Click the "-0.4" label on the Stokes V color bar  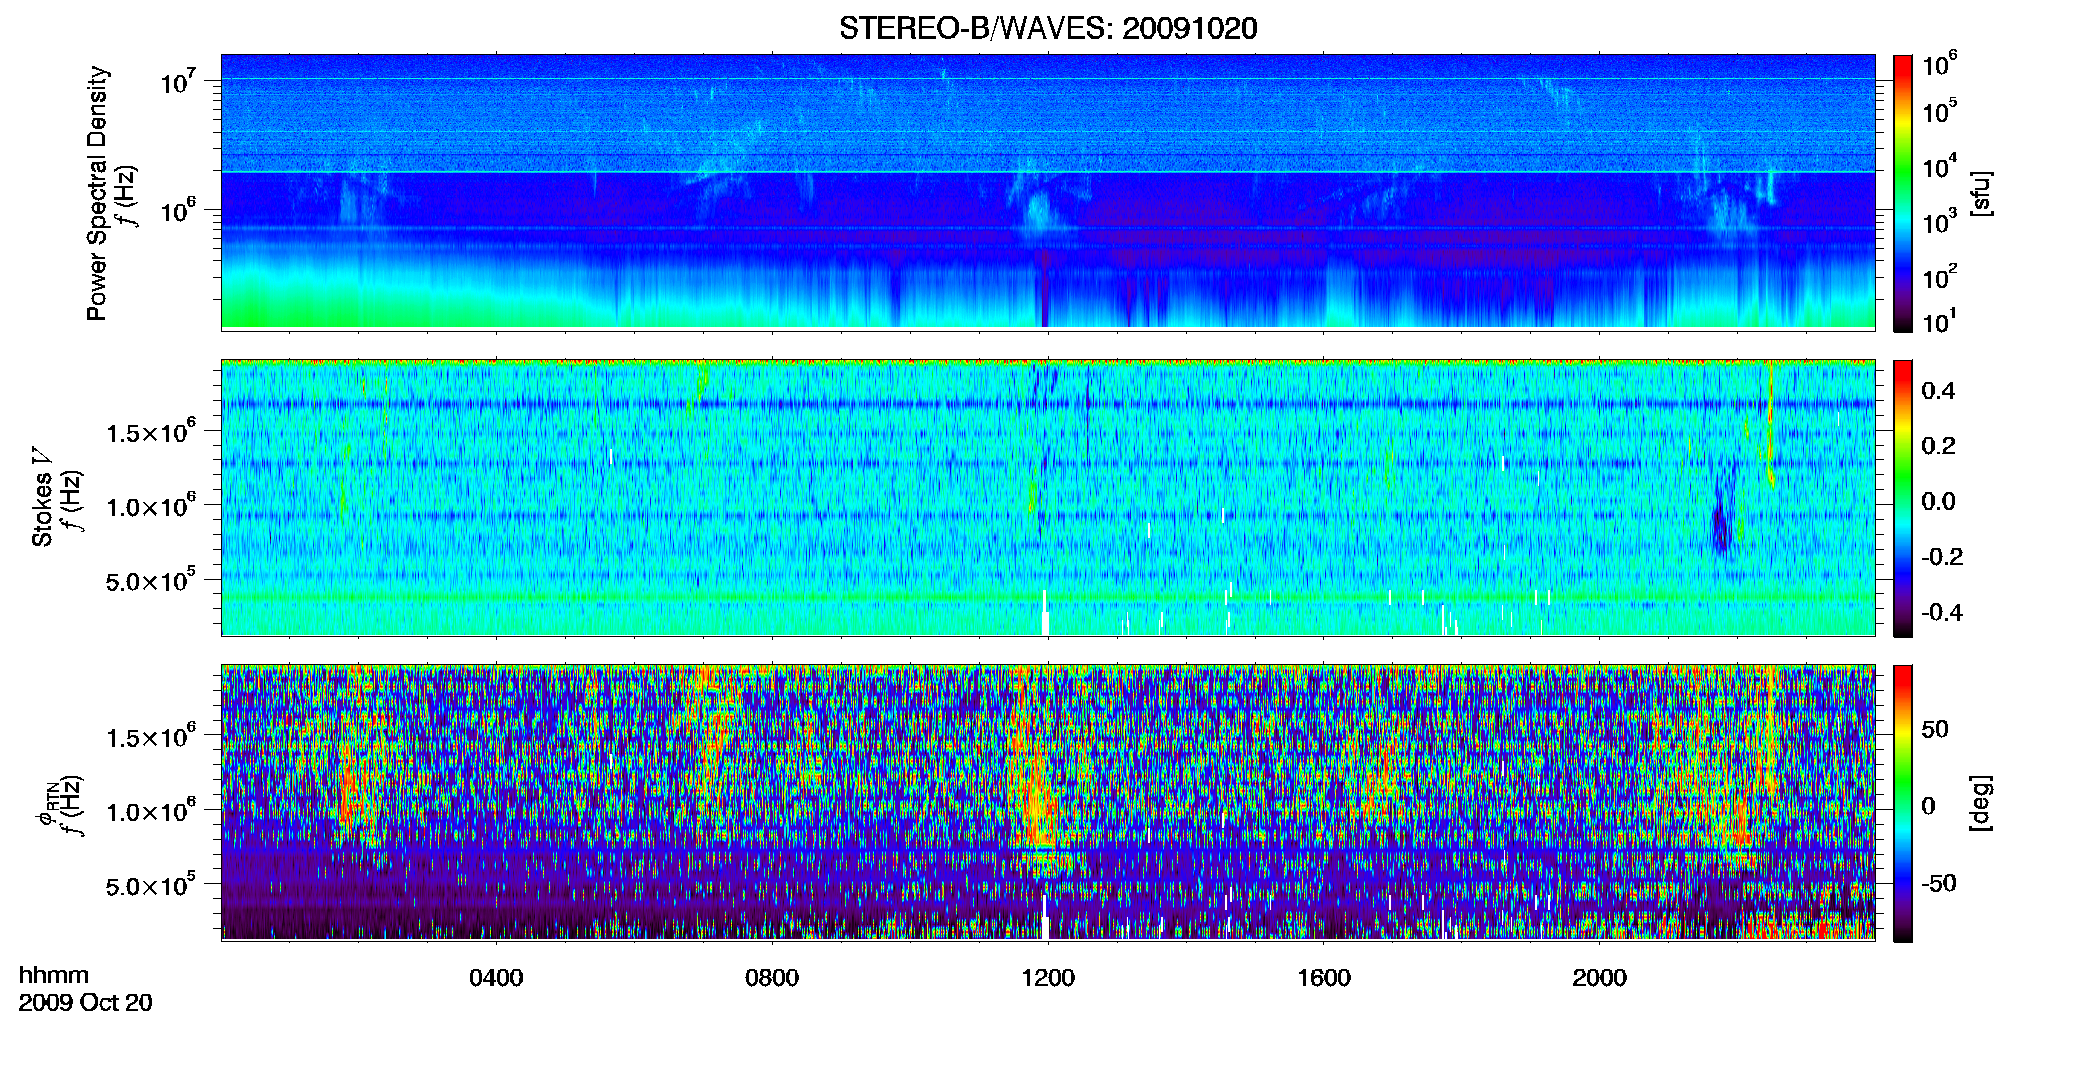[x=1942, y=613]
